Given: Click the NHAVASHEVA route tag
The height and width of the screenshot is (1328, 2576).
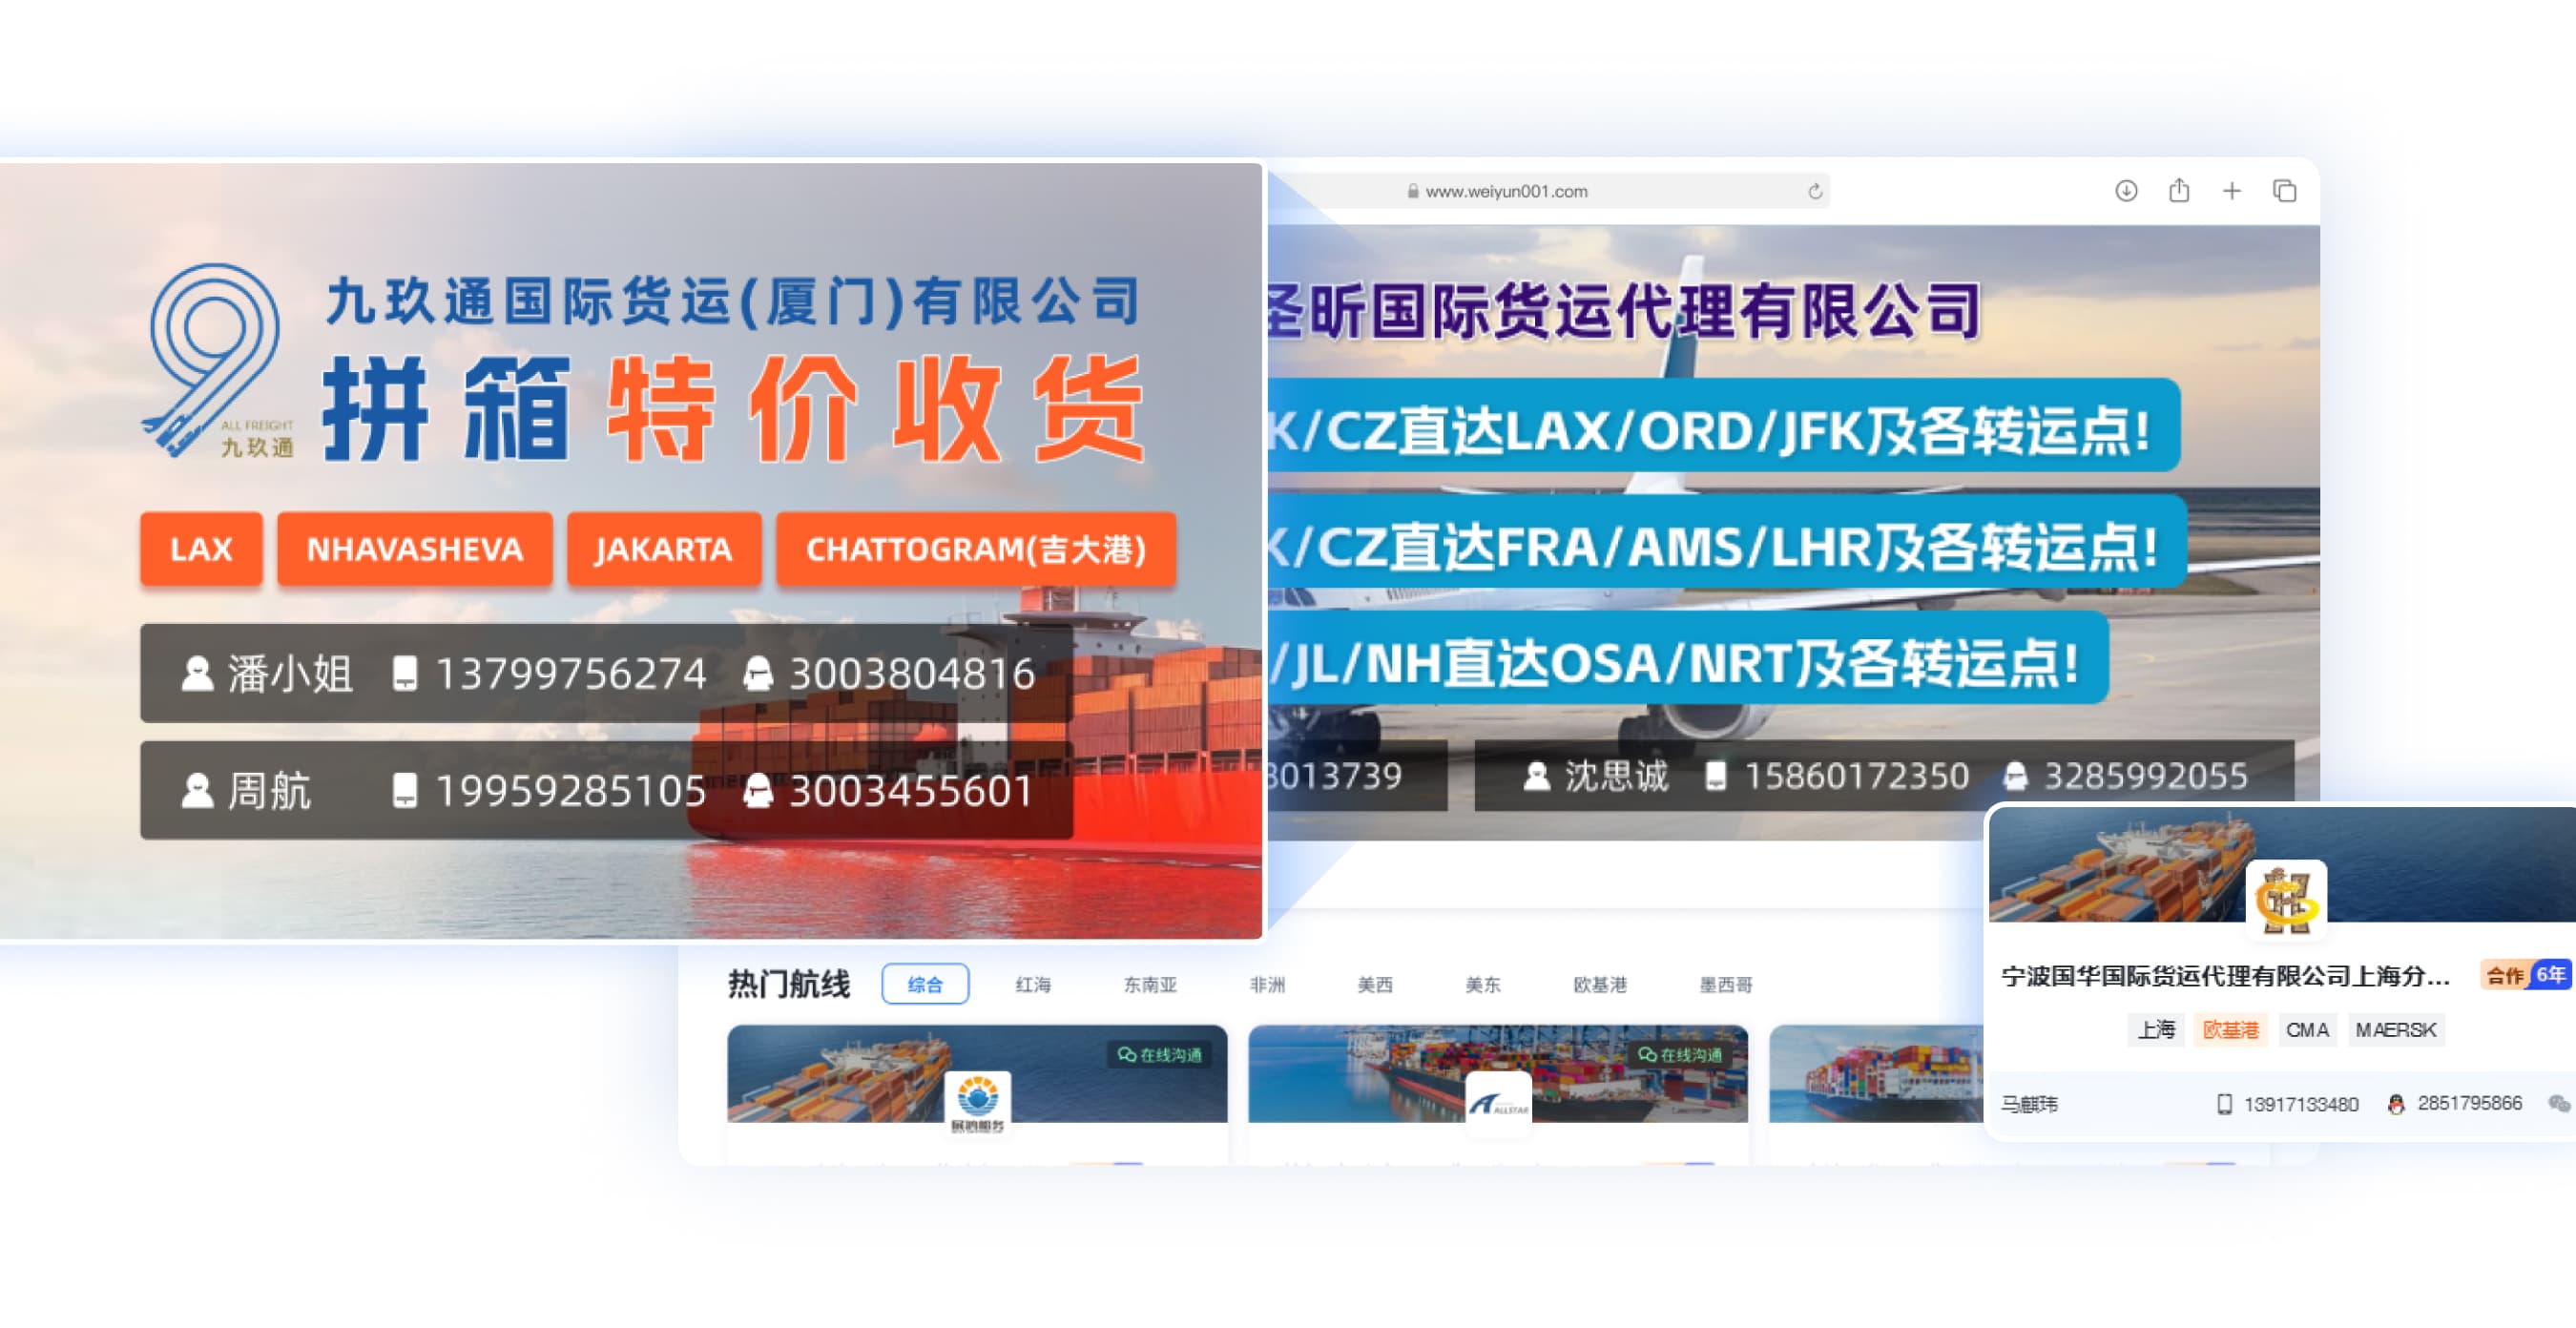Looking at the screenshot, I should click(x=414, y=549).
